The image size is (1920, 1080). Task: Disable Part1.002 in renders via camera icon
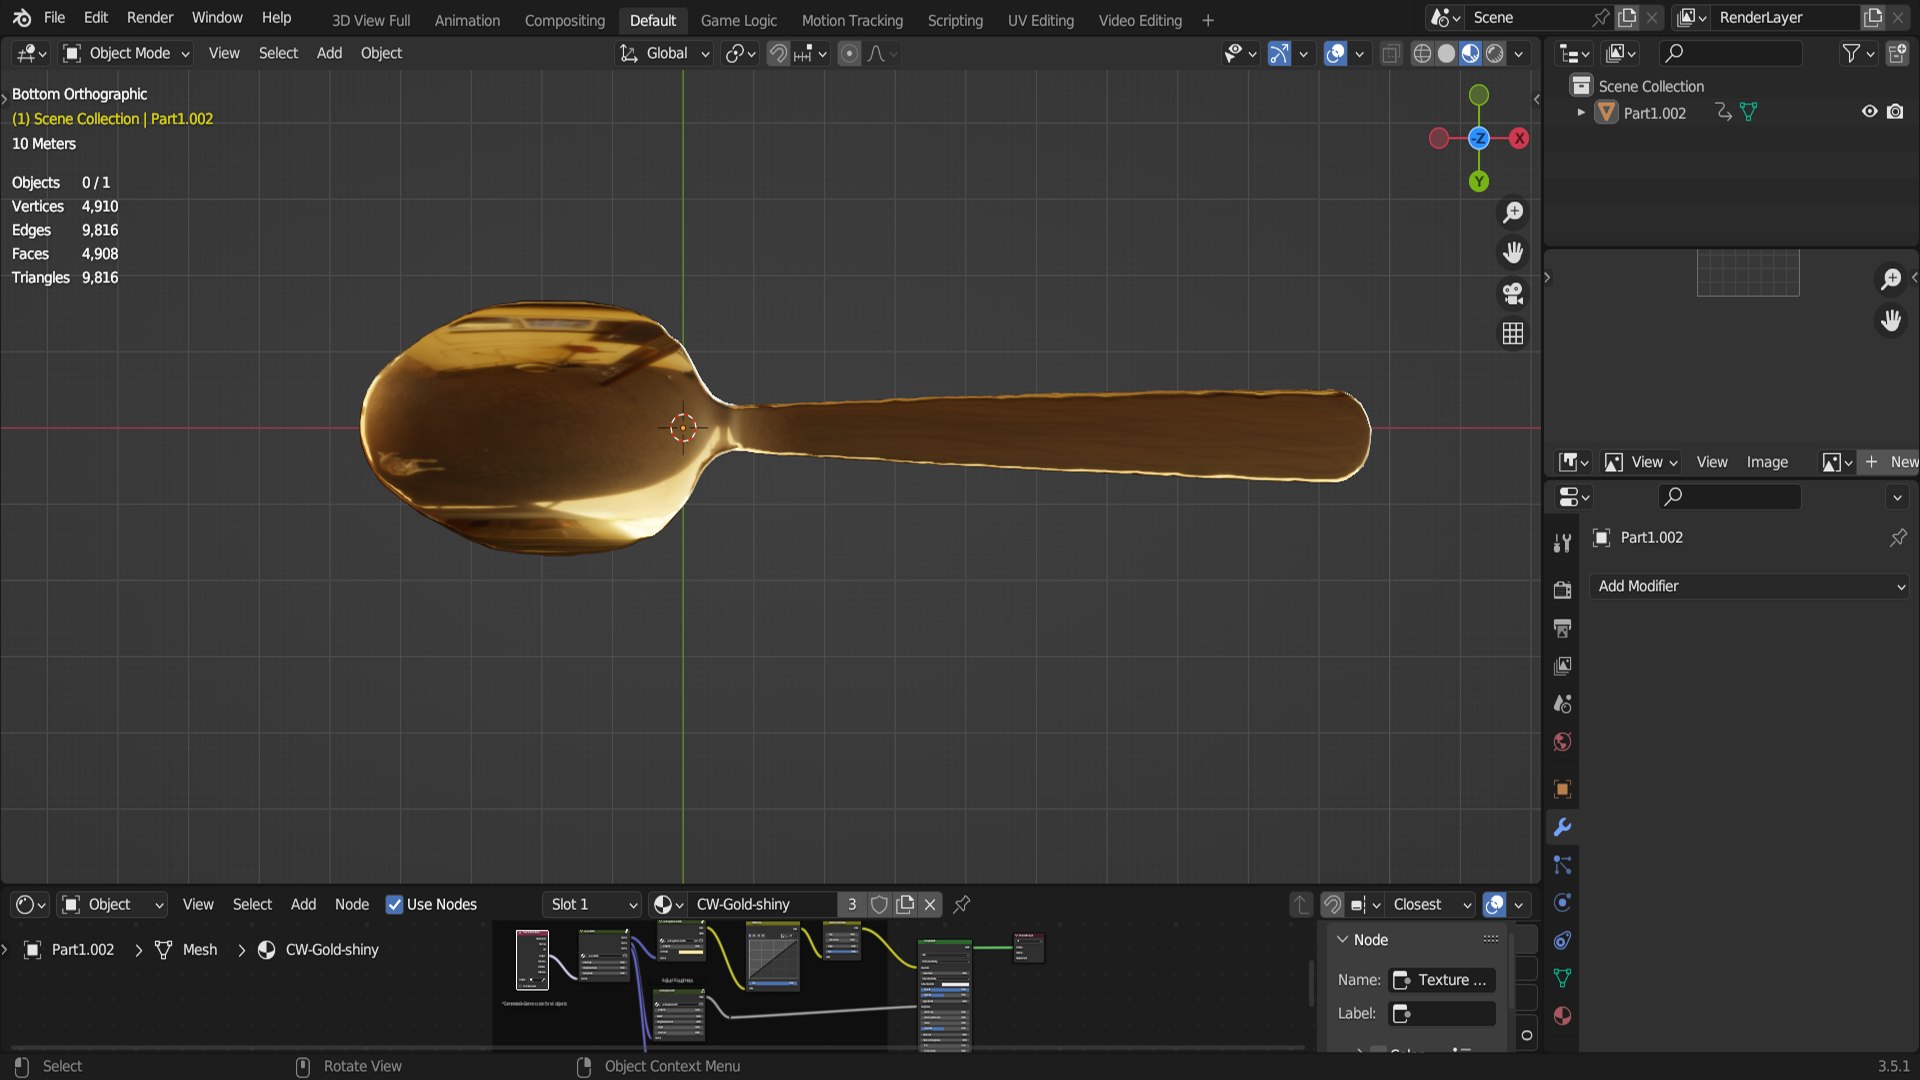1895,112
